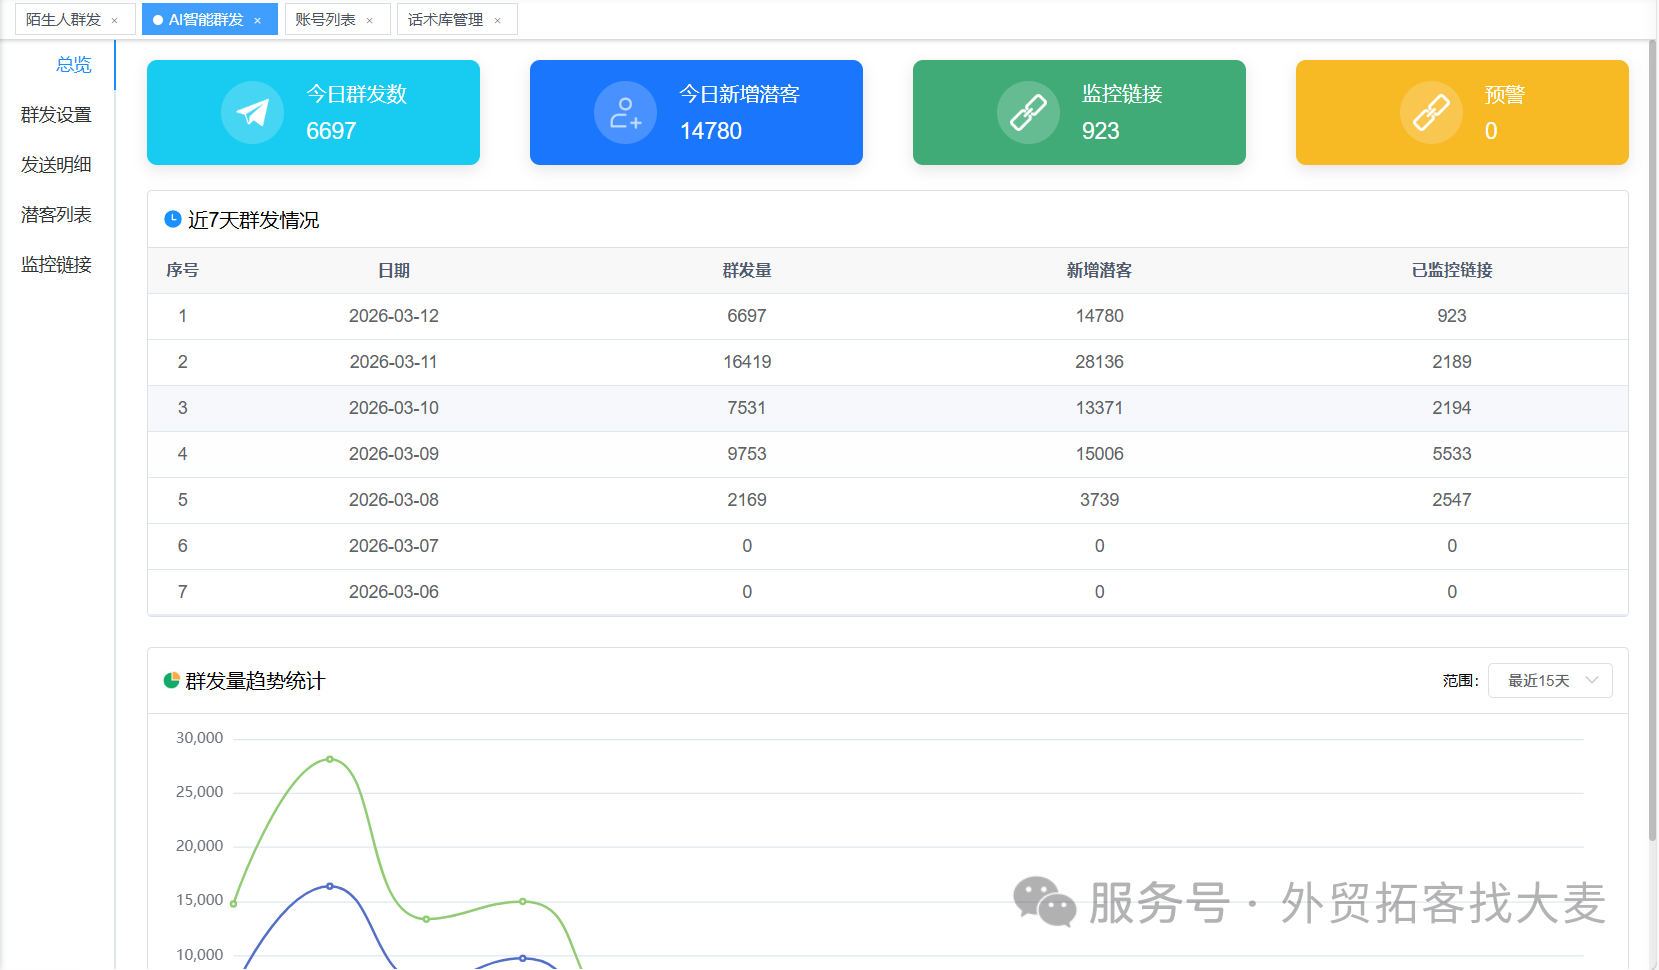Click the 7531 群发量 cell

[x=747, y=408]
